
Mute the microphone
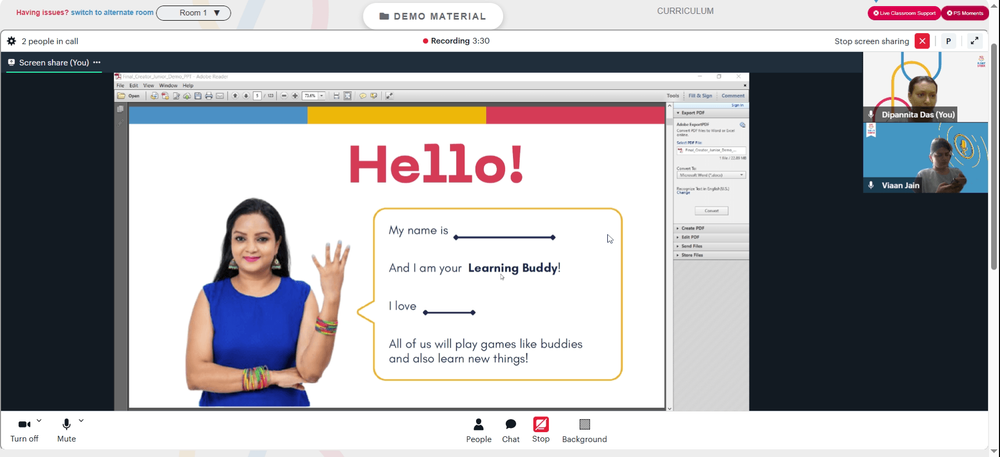coord(66,424)
